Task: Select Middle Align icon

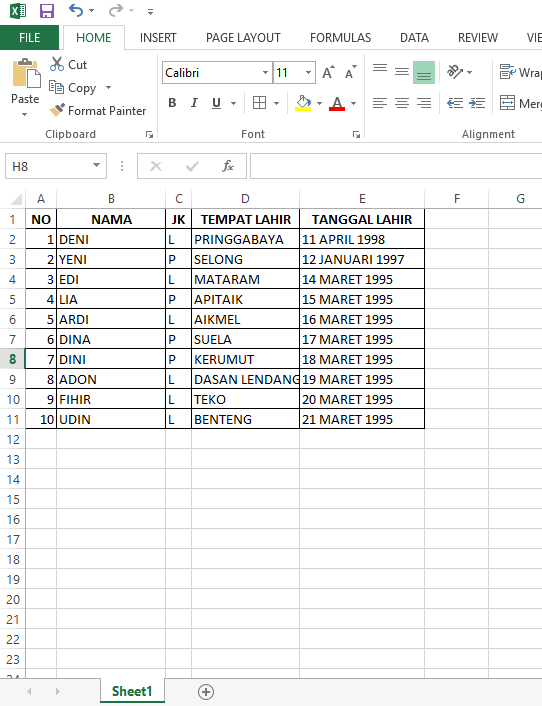Action: pyautogui.click(x=402, y=72)
